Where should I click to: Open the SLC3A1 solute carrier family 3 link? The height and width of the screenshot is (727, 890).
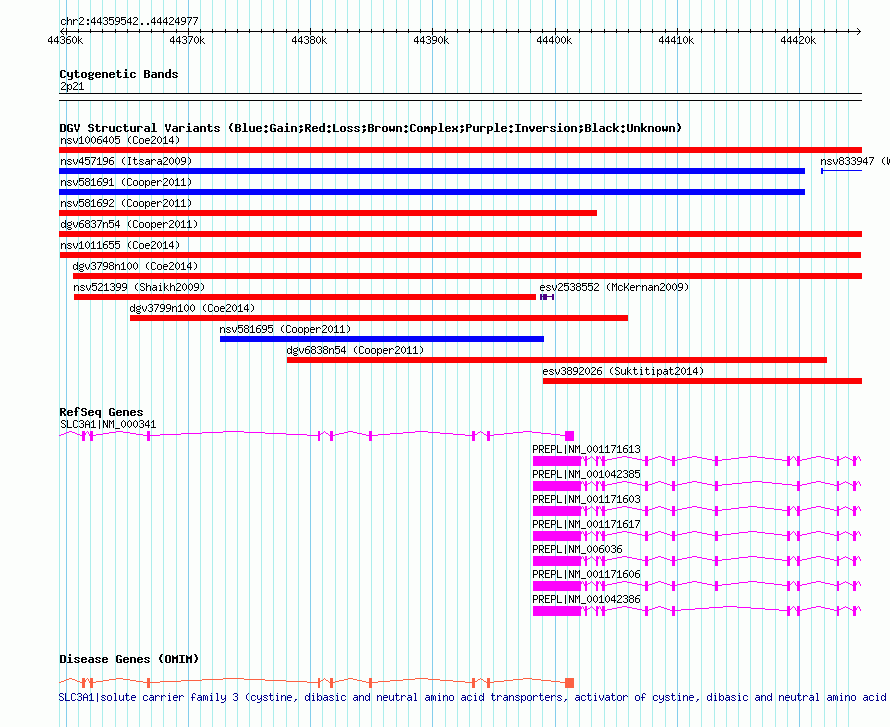click(x=474, y=697)
